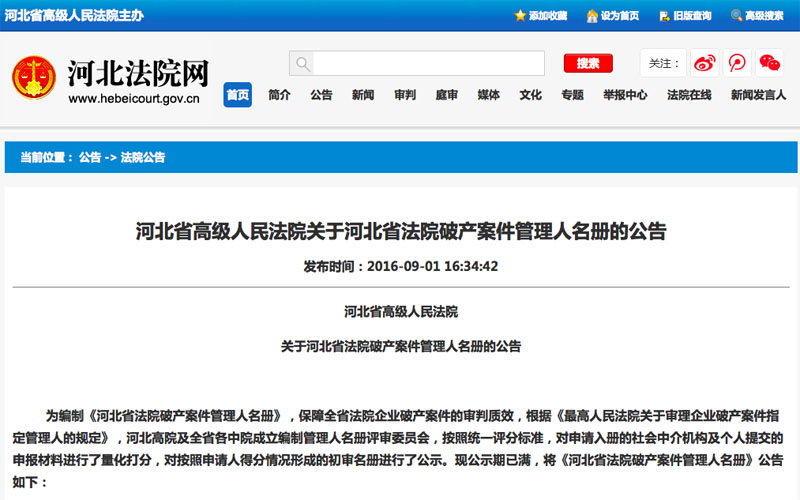The image size is (800, 500).
Task: Click the house icon beside 设为首页
Action: [x=592, y=16]
